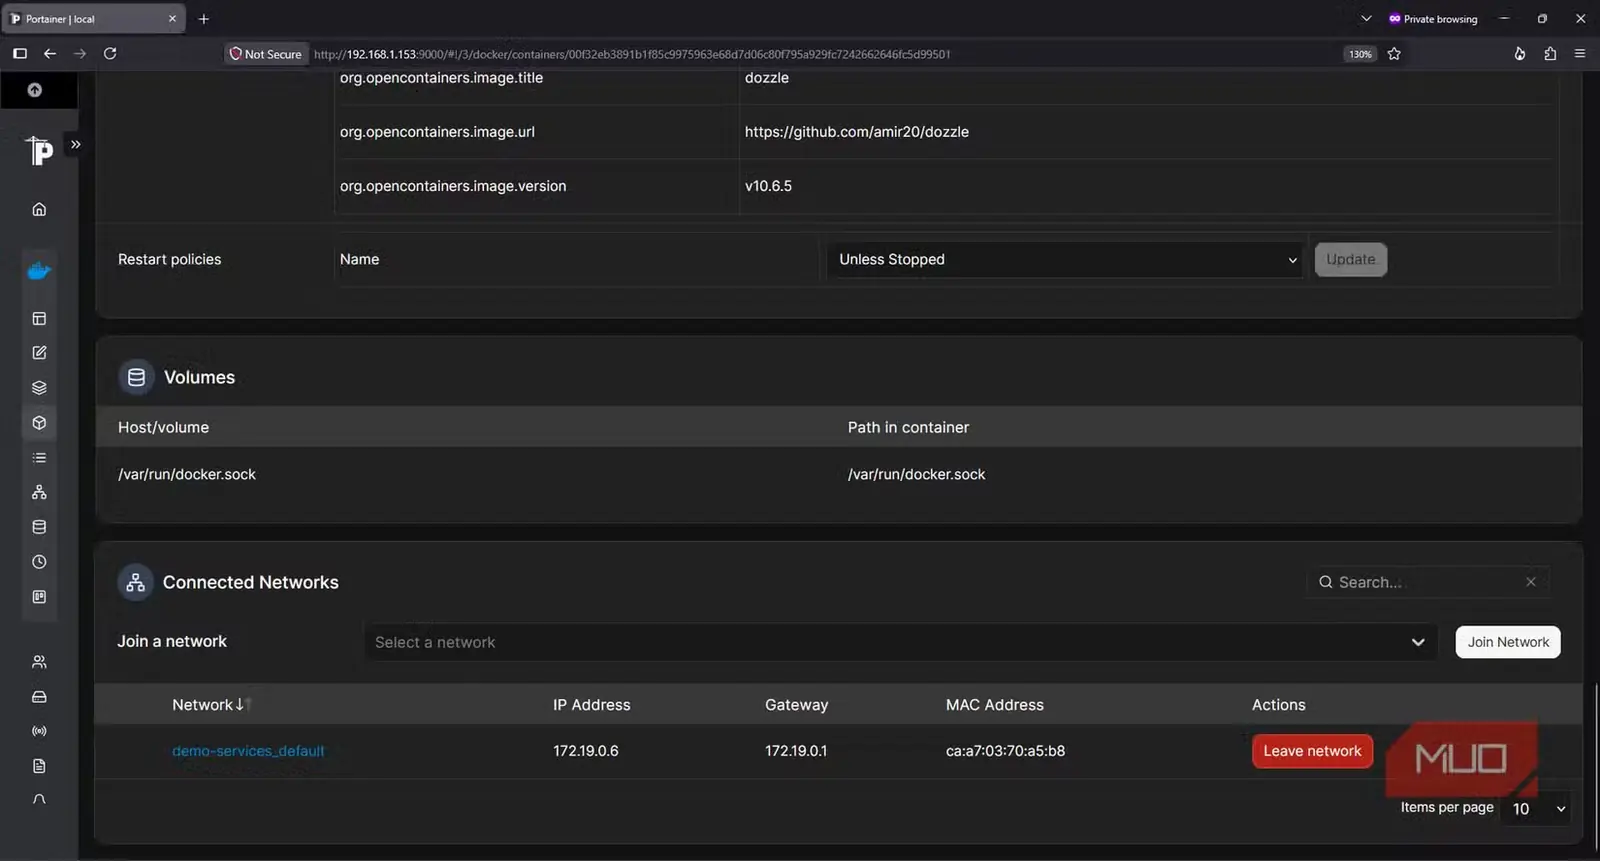The width and height of the screenshot is (1600, 861).
Task: Click the flame icon in browser toolbar
Action: click(1519, 54)
